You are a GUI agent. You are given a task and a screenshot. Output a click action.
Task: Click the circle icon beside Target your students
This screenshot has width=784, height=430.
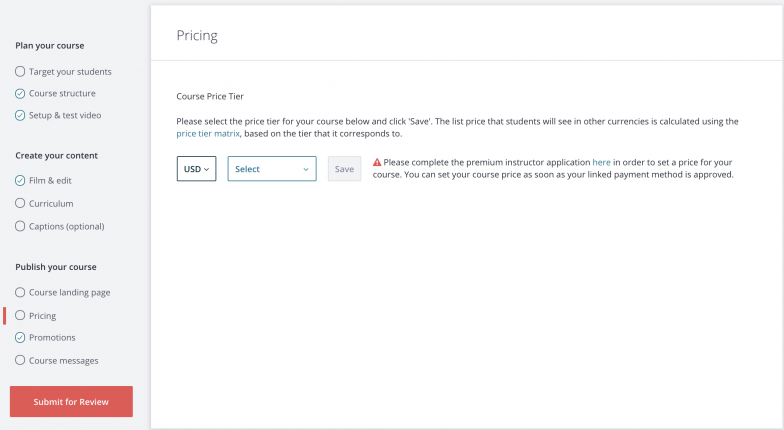click(x=20, y=72)
